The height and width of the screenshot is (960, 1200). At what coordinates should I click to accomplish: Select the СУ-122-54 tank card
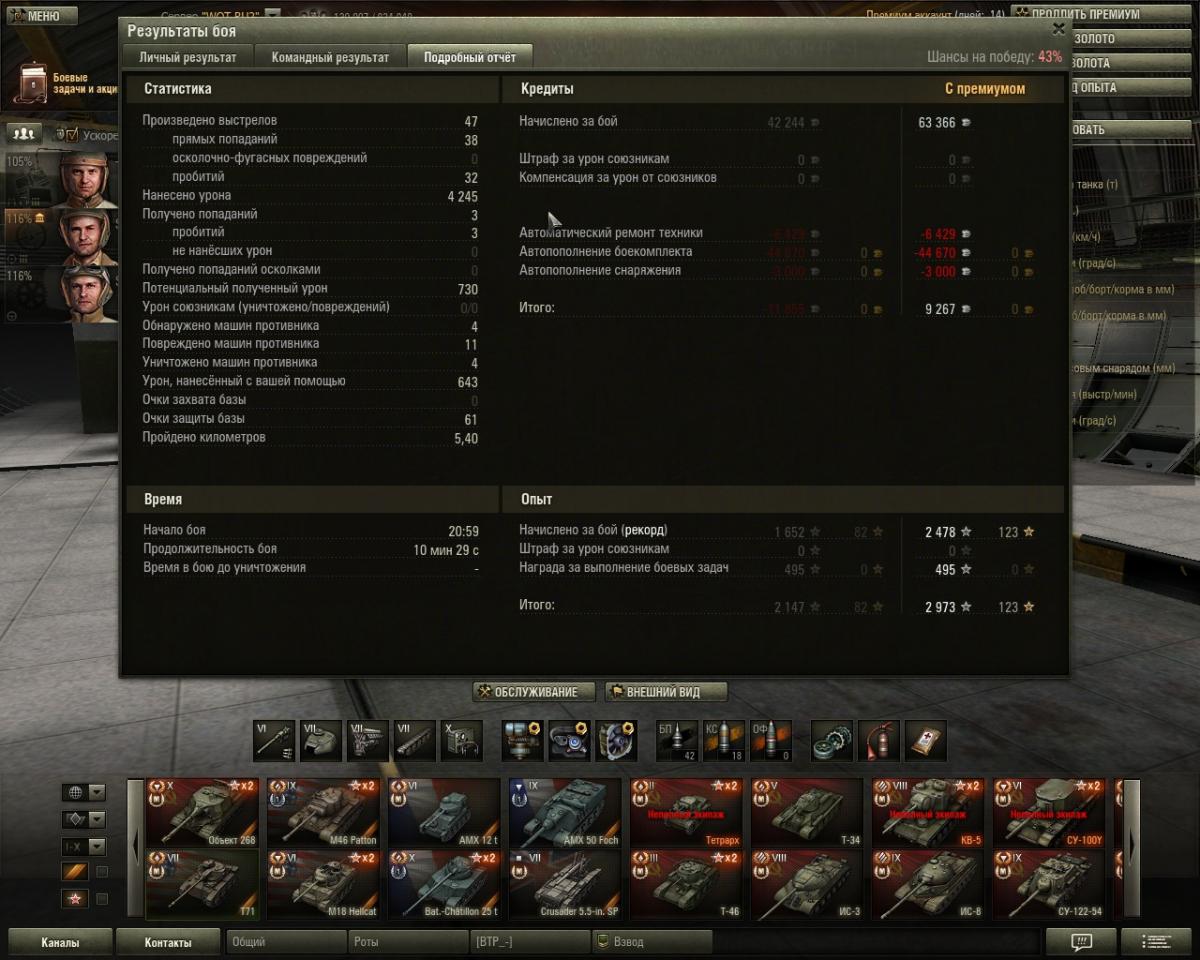1050,885
